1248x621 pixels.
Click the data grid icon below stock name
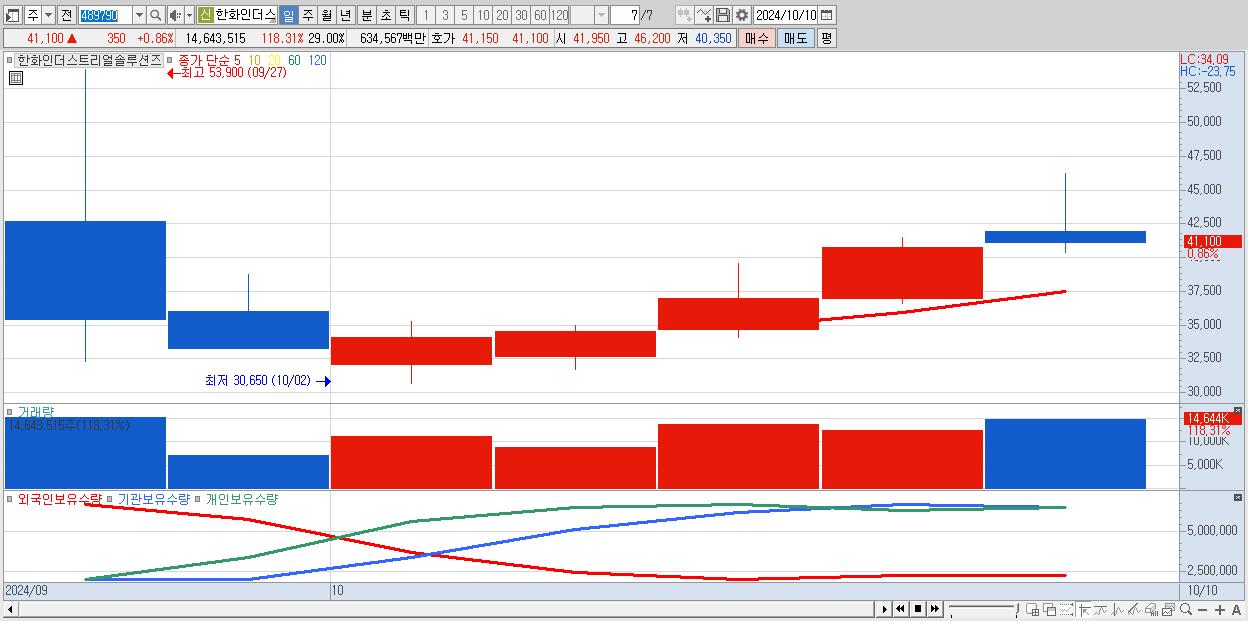(x=16, y=77)
